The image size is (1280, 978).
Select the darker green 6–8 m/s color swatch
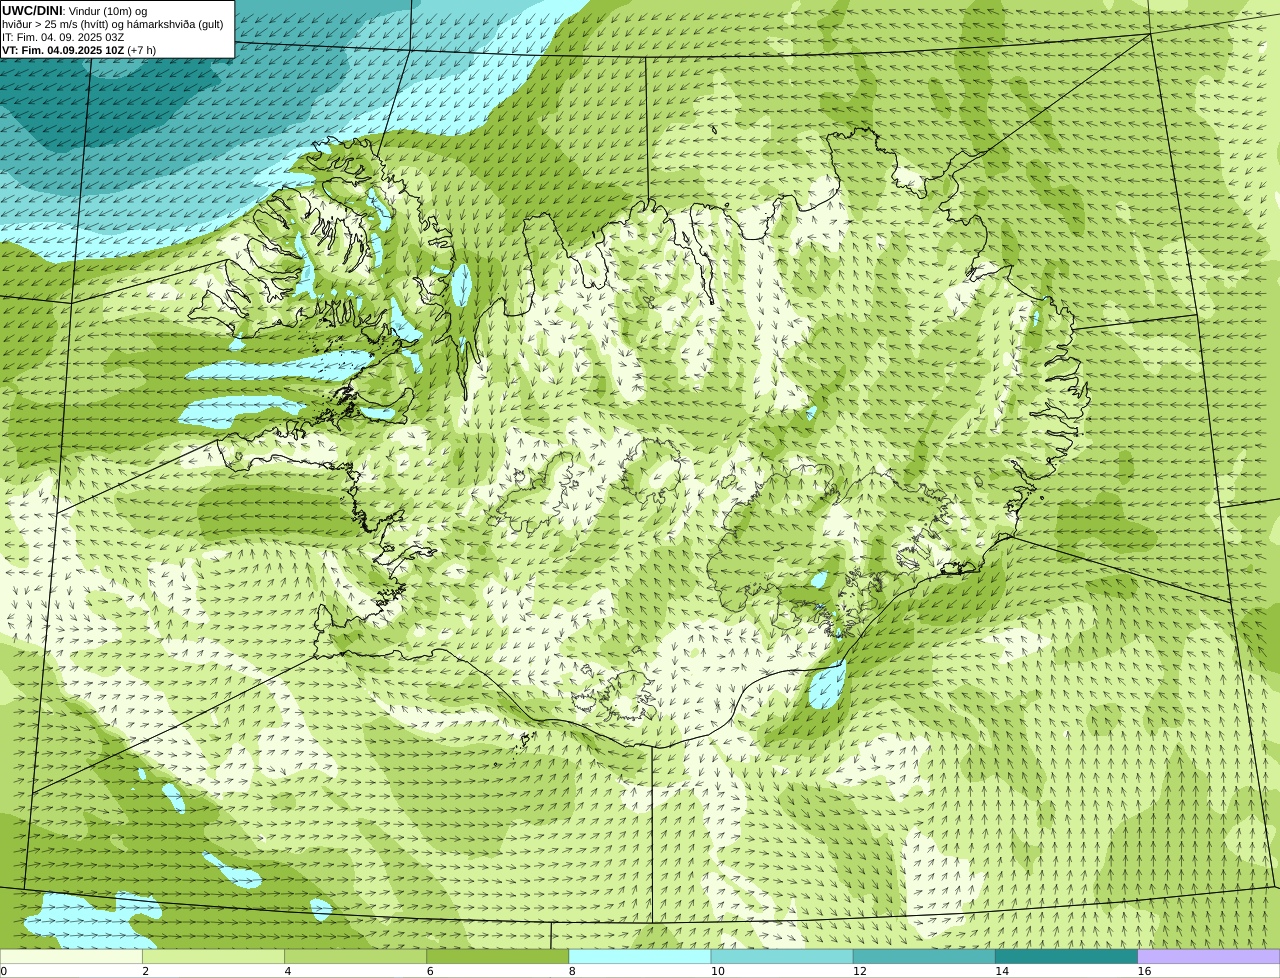click(497, 956)
